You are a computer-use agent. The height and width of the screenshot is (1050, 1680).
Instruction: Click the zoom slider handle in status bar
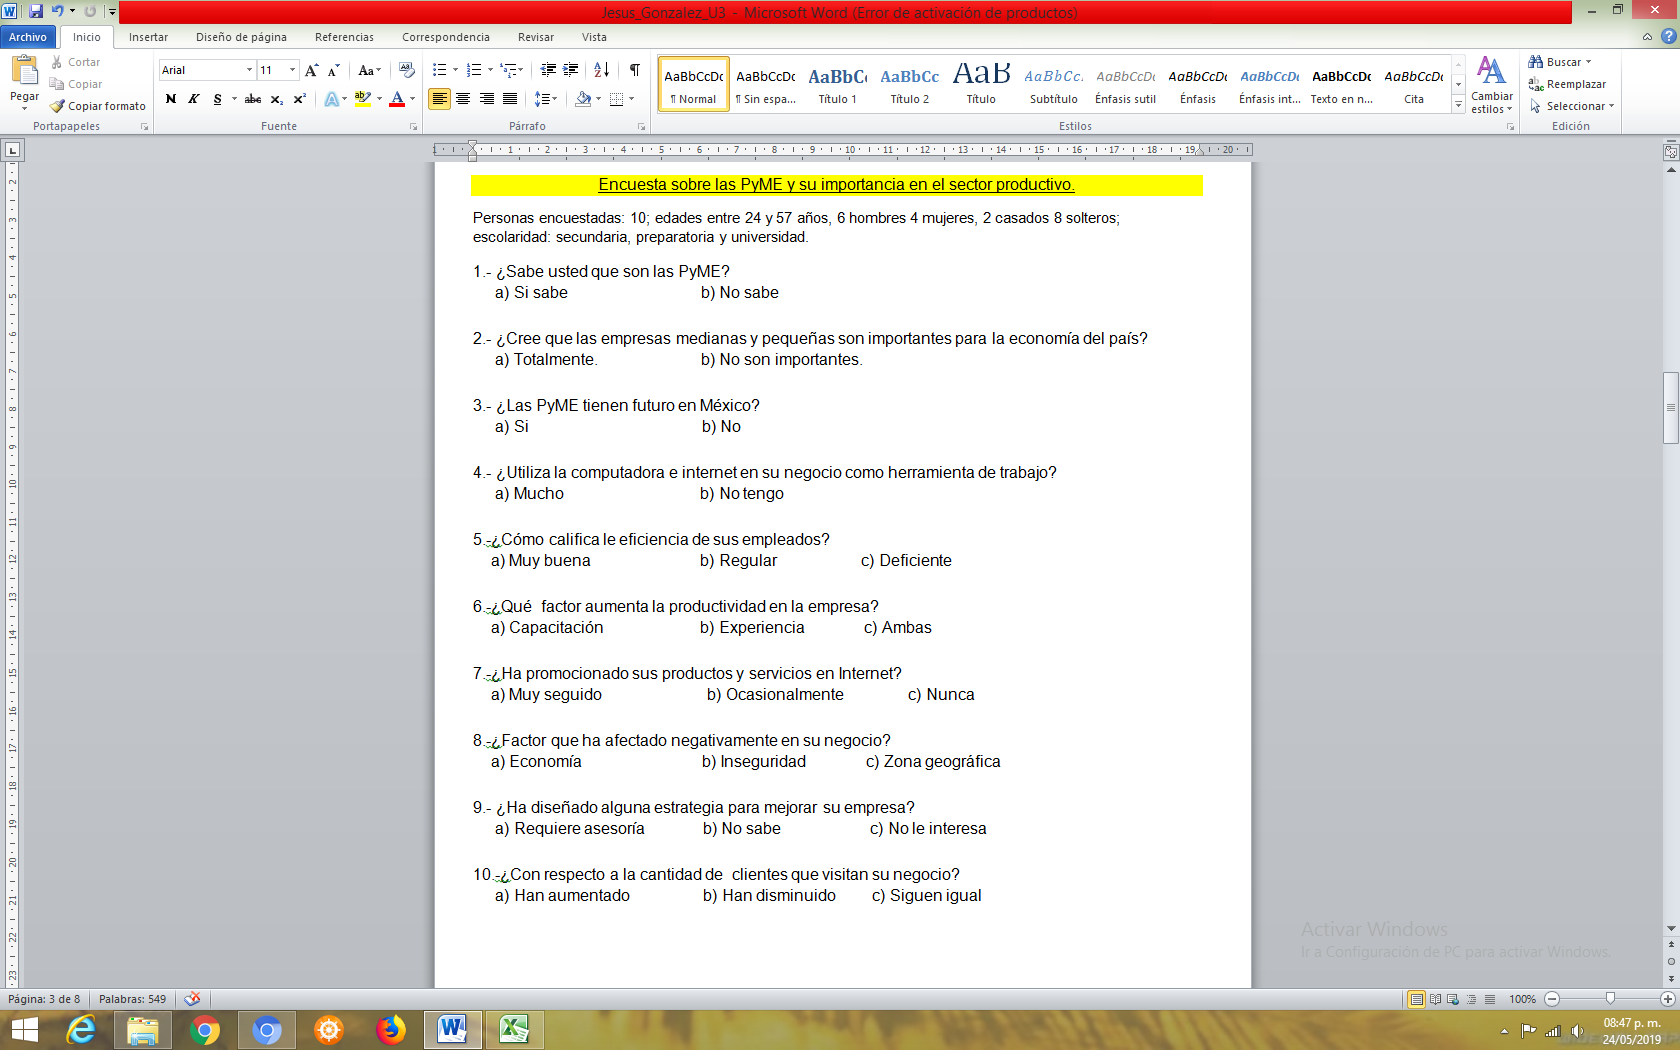1610,998
